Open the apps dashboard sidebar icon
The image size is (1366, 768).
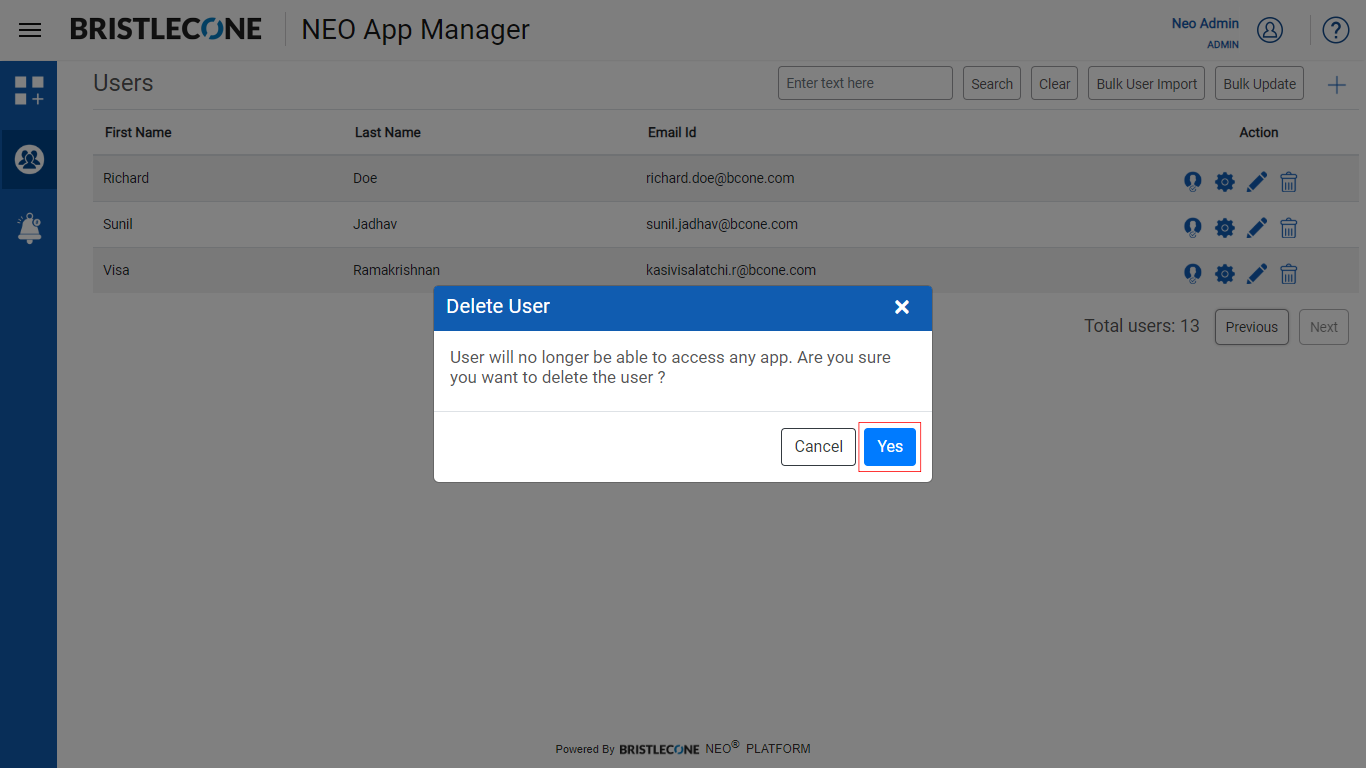pyautogui.click(x=29, y=91)
